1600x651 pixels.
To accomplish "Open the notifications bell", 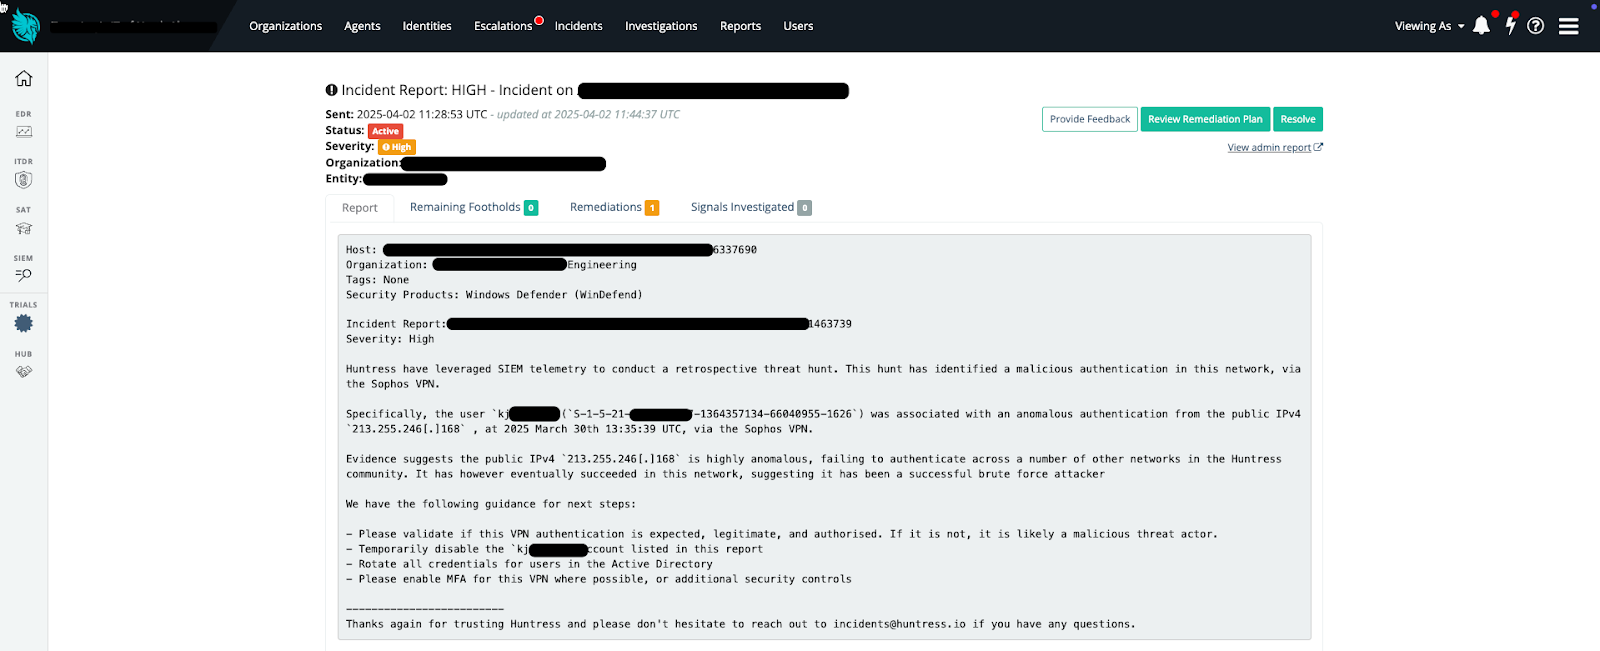I will coord(1481,26).
